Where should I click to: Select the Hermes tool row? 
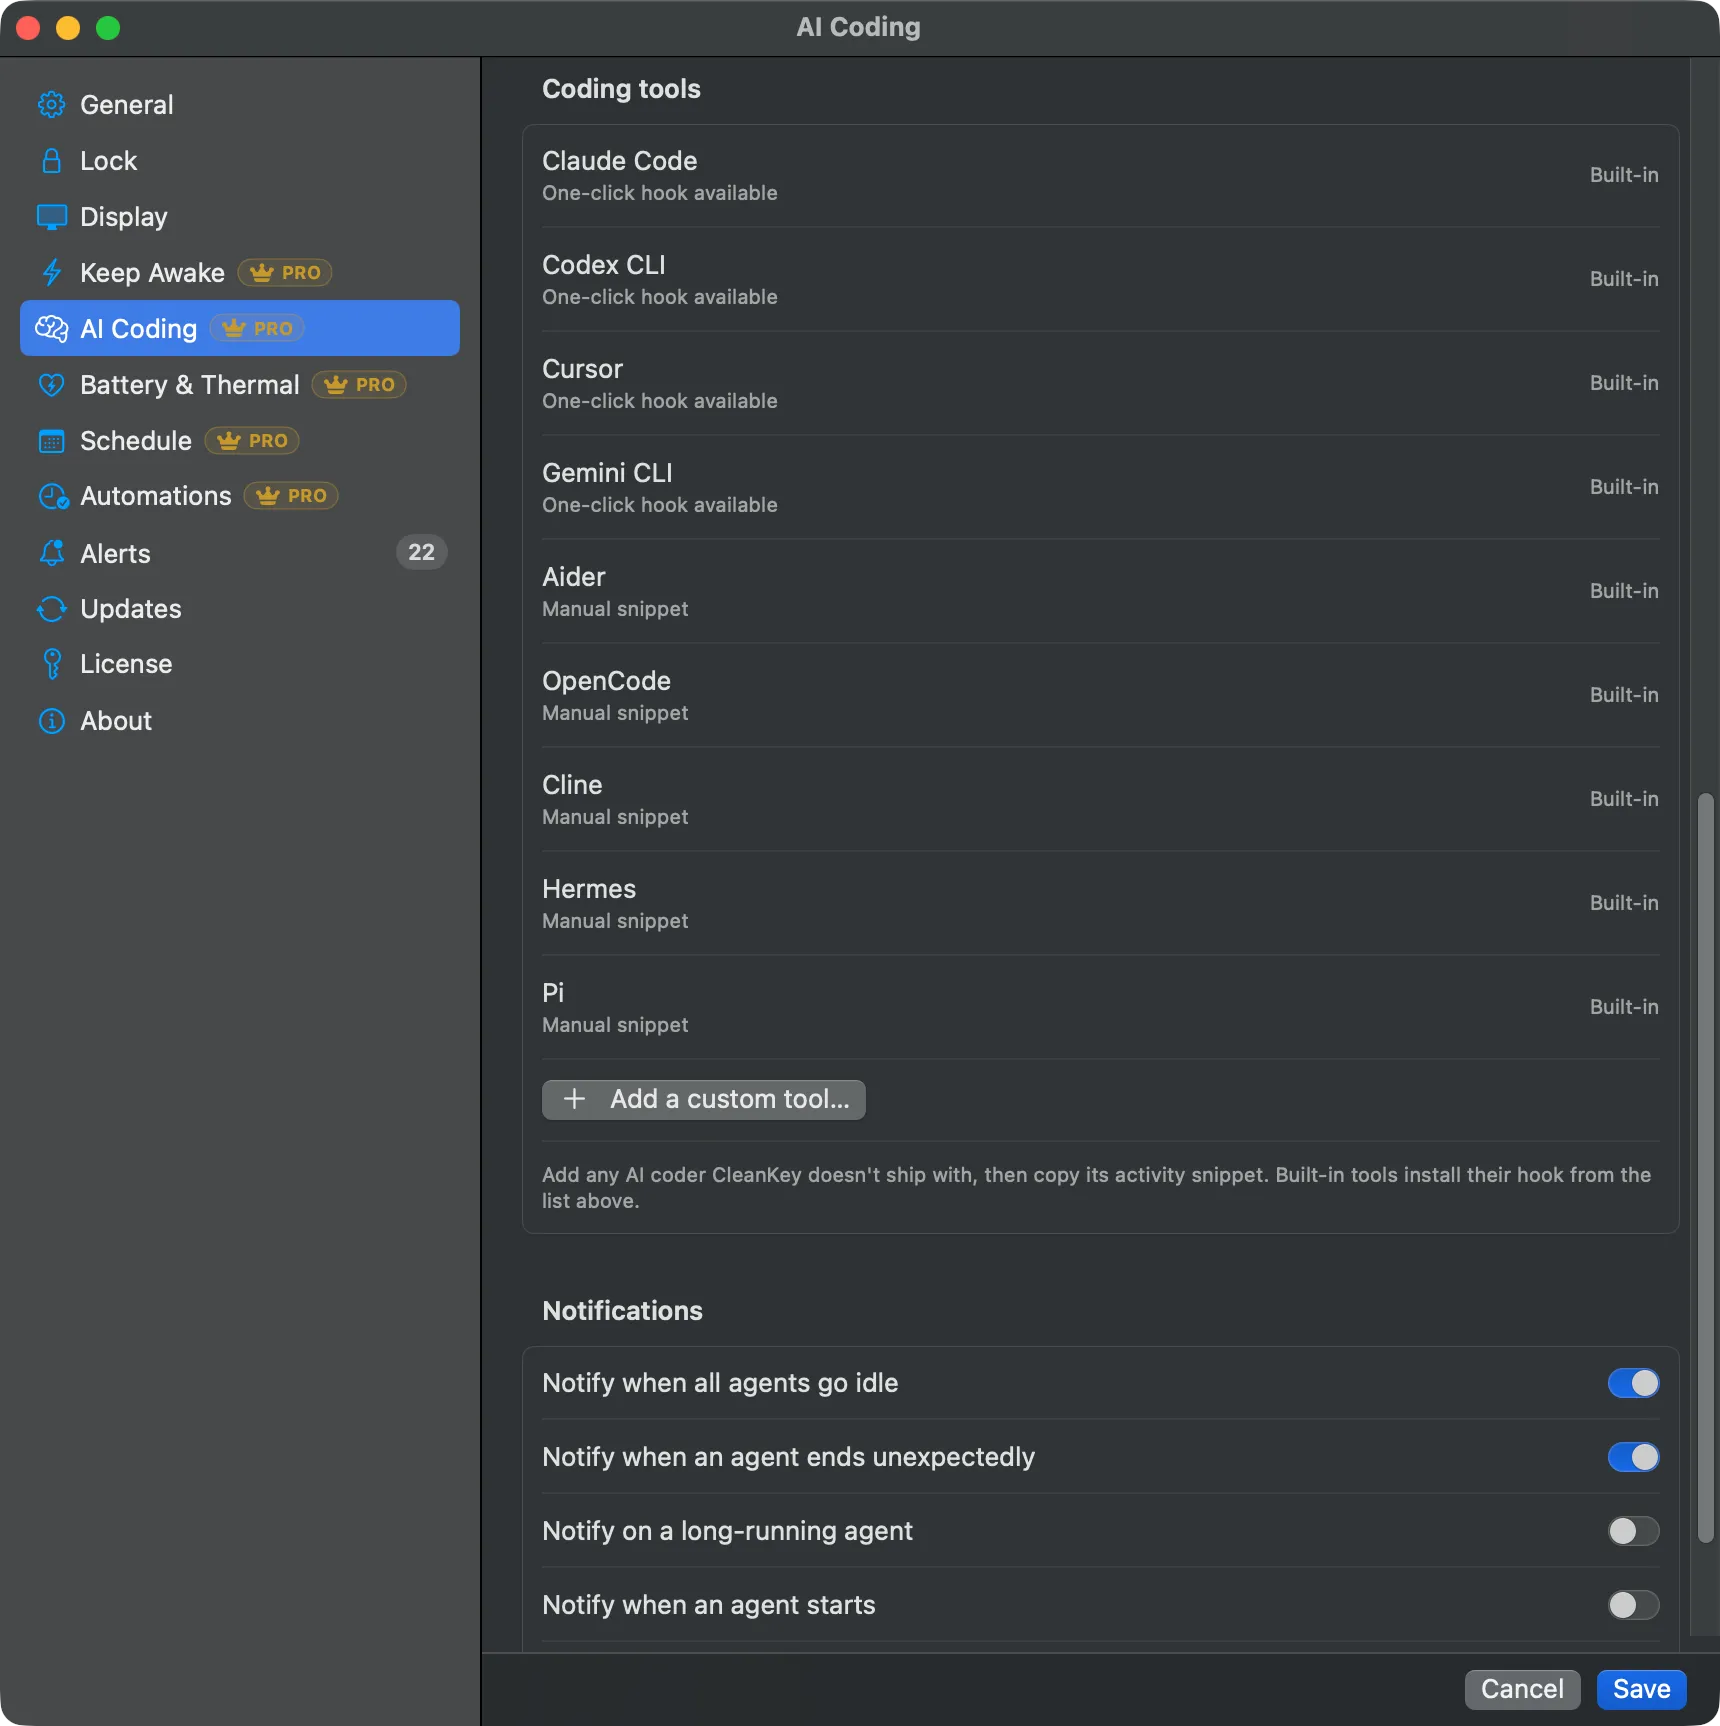pos(1100,903)
